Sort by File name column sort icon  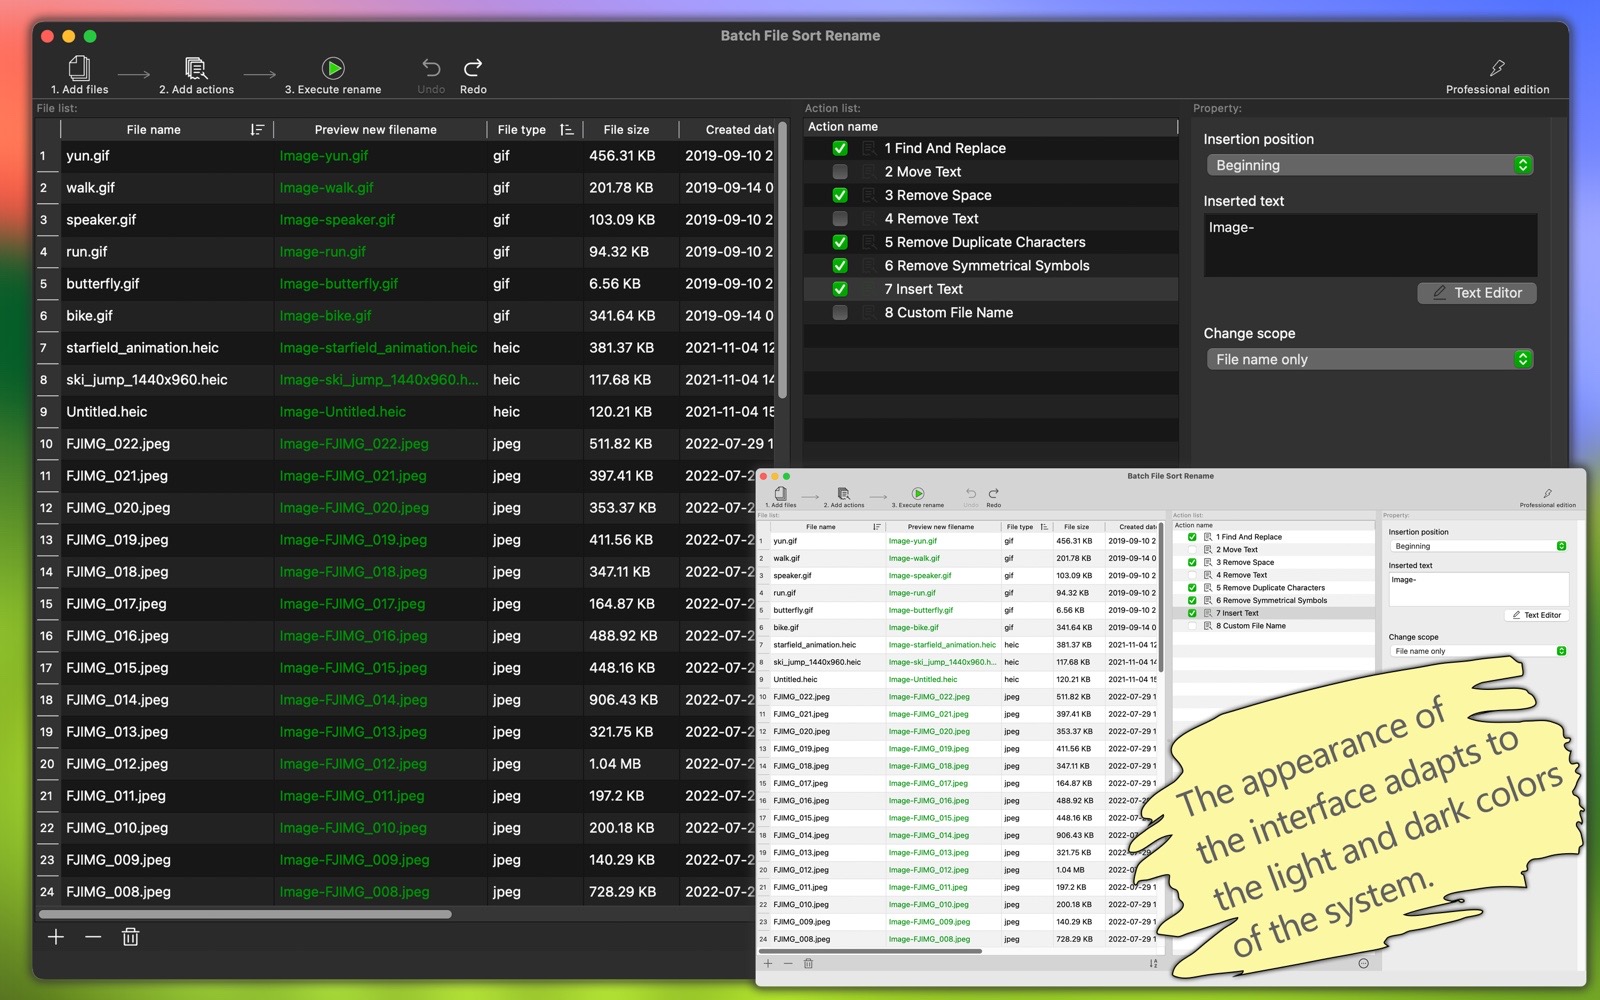coord(257,130)
